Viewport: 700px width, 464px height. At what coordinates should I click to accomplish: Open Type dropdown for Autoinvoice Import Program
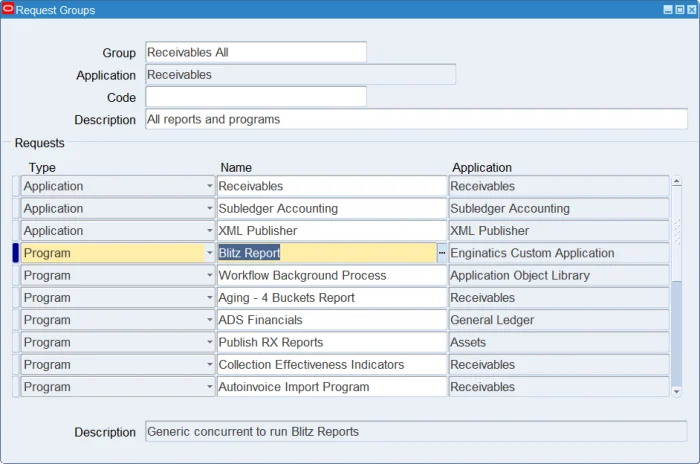tap(209, 387)
